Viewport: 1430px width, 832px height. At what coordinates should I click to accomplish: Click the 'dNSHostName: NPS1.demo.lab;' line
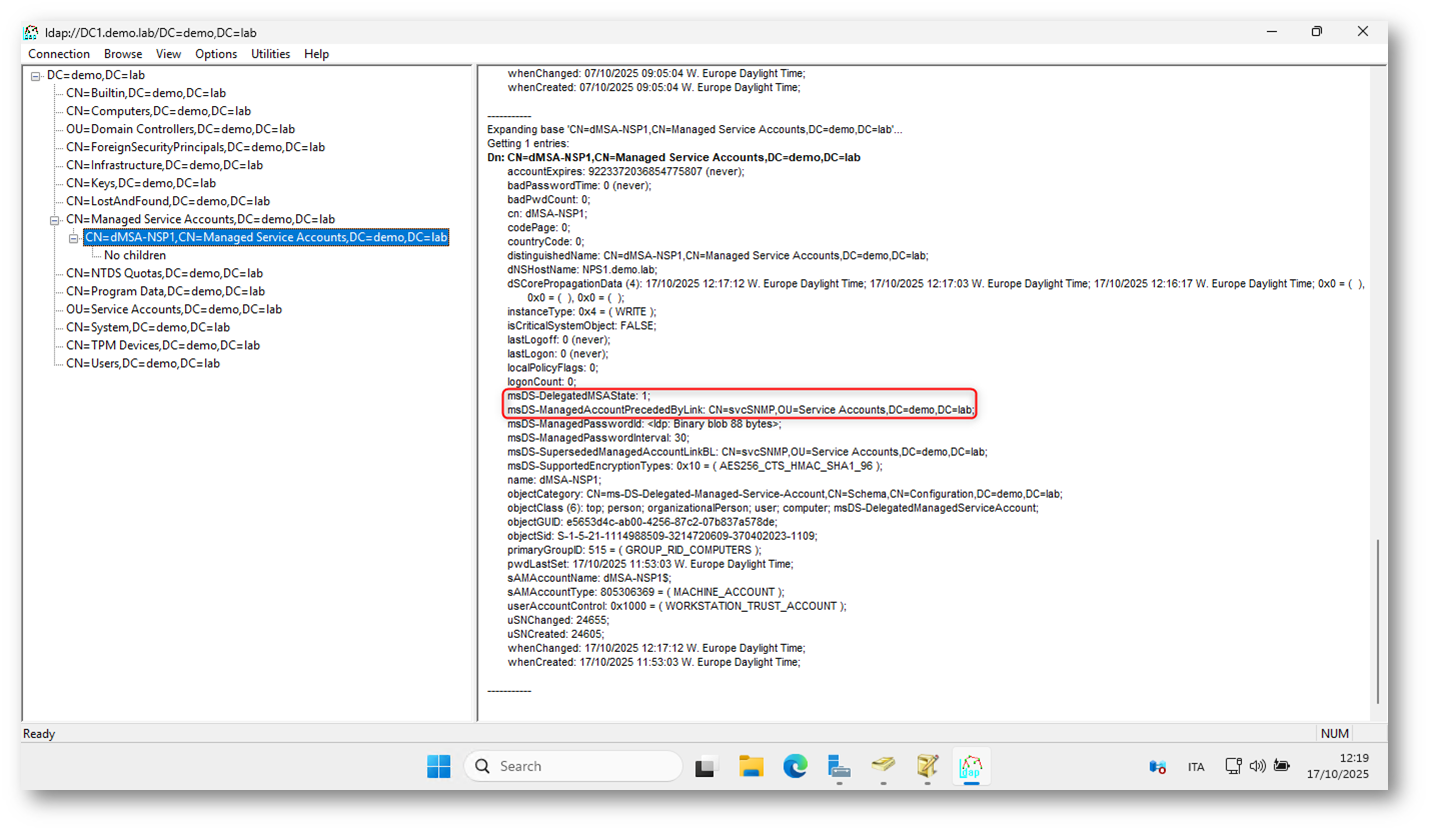tap(583, 270)
